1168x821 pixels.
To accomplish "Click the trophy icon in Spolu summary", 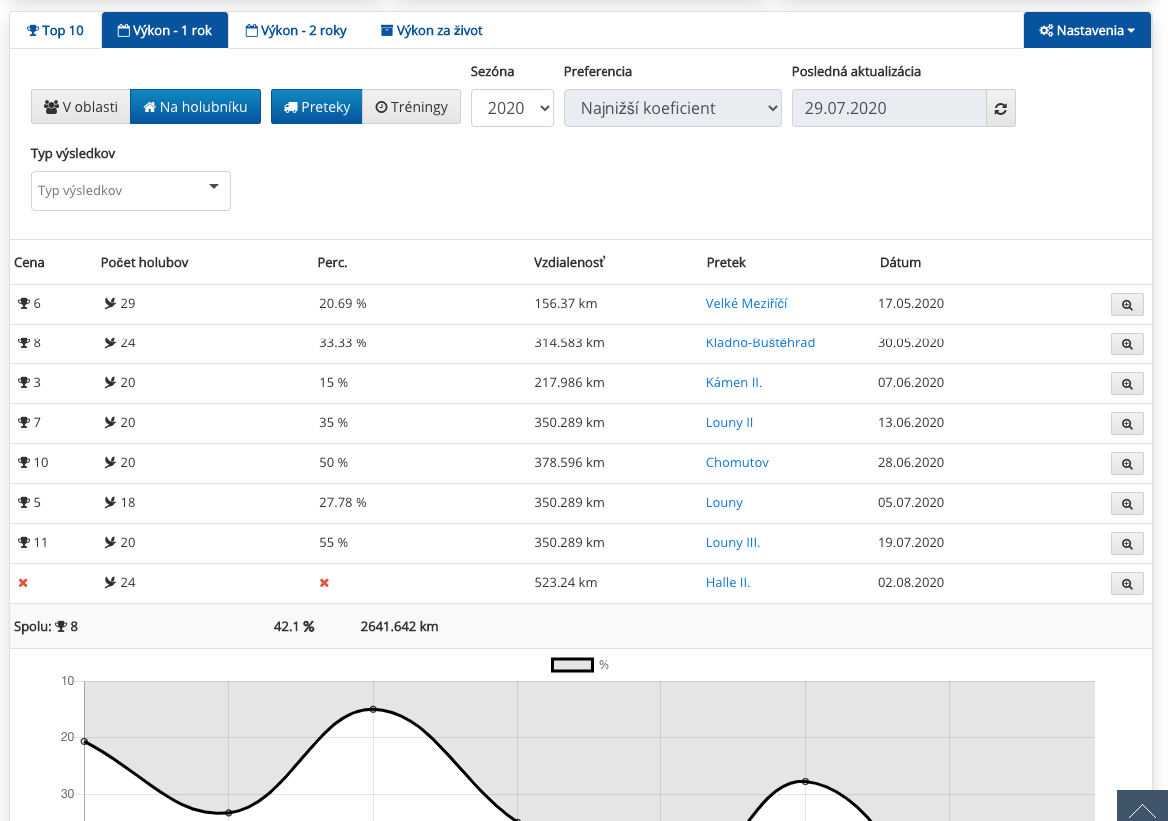I will click(x=61, y=627).
